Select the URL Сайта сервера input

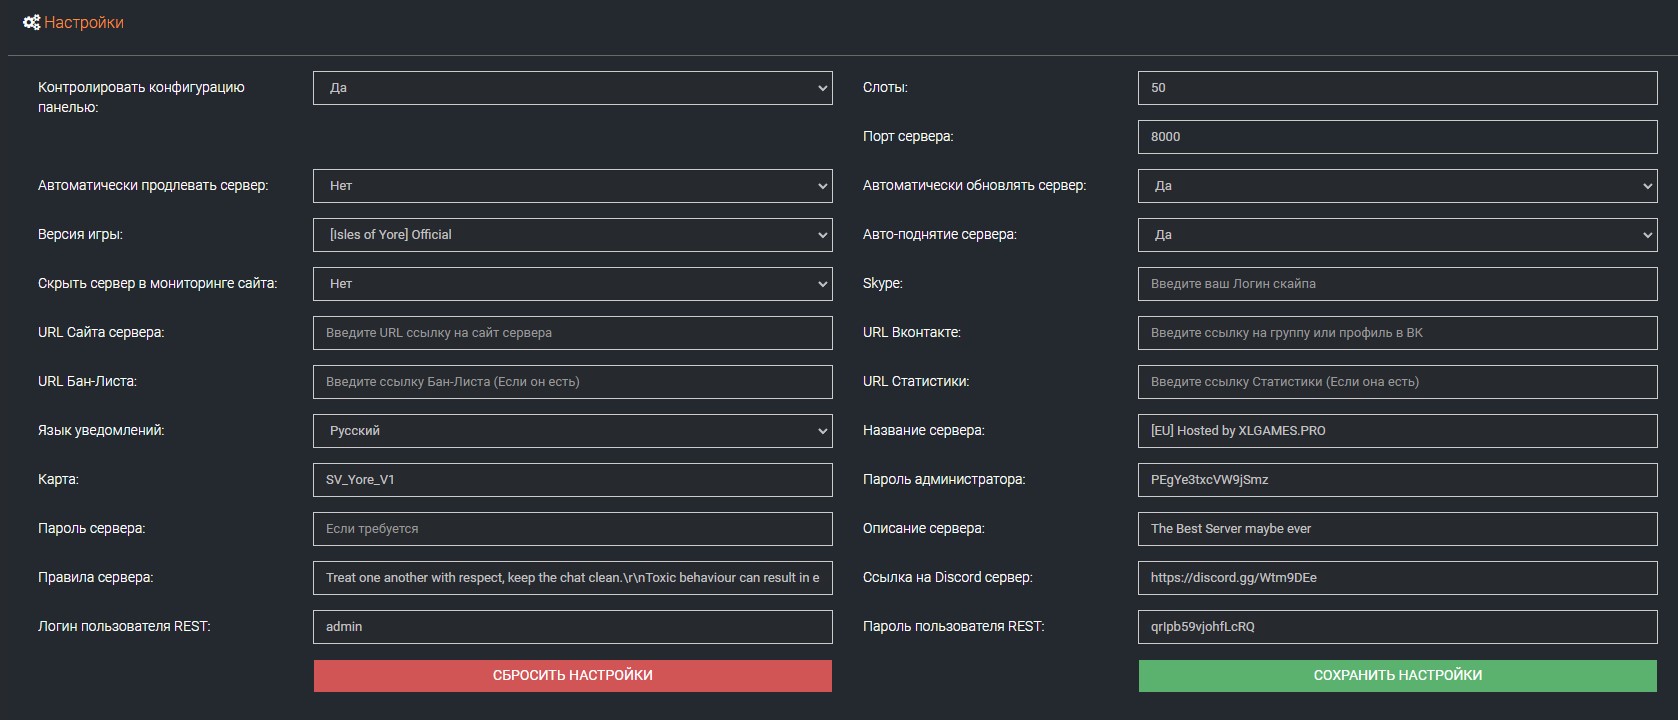point(572,333)
